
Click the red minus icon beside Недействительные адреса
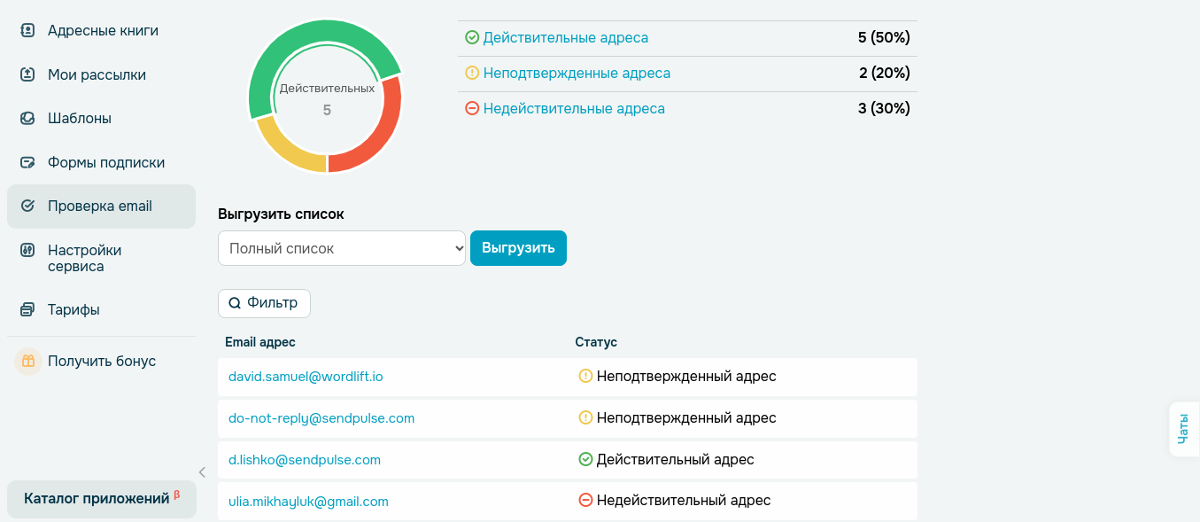coord(472,108)
